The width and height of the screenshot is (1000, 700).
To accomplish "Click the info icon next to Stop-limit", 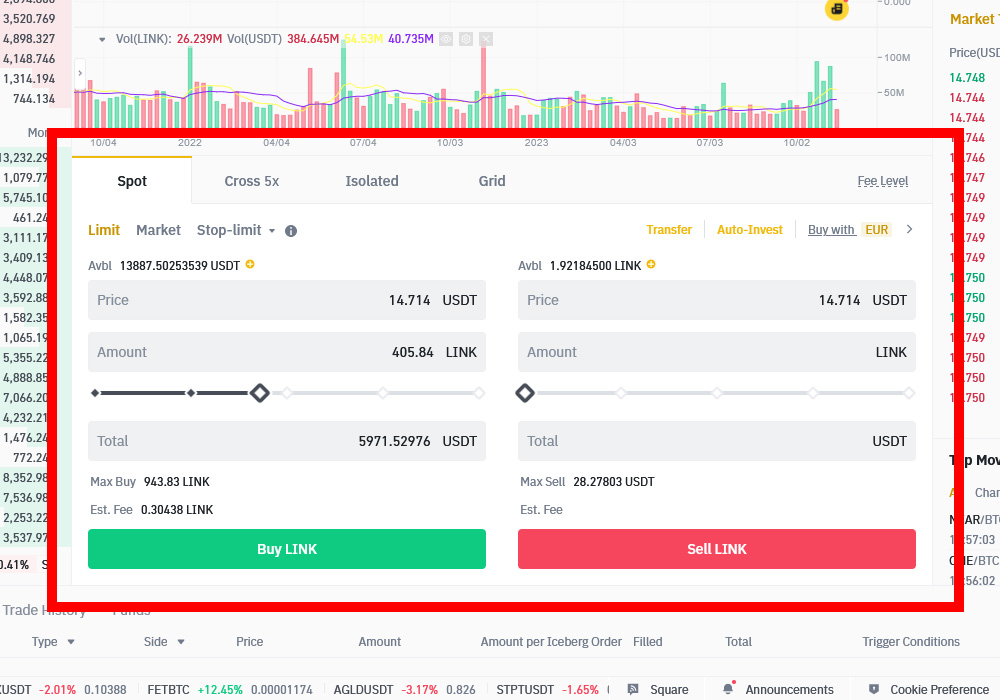I will [289, 230].
